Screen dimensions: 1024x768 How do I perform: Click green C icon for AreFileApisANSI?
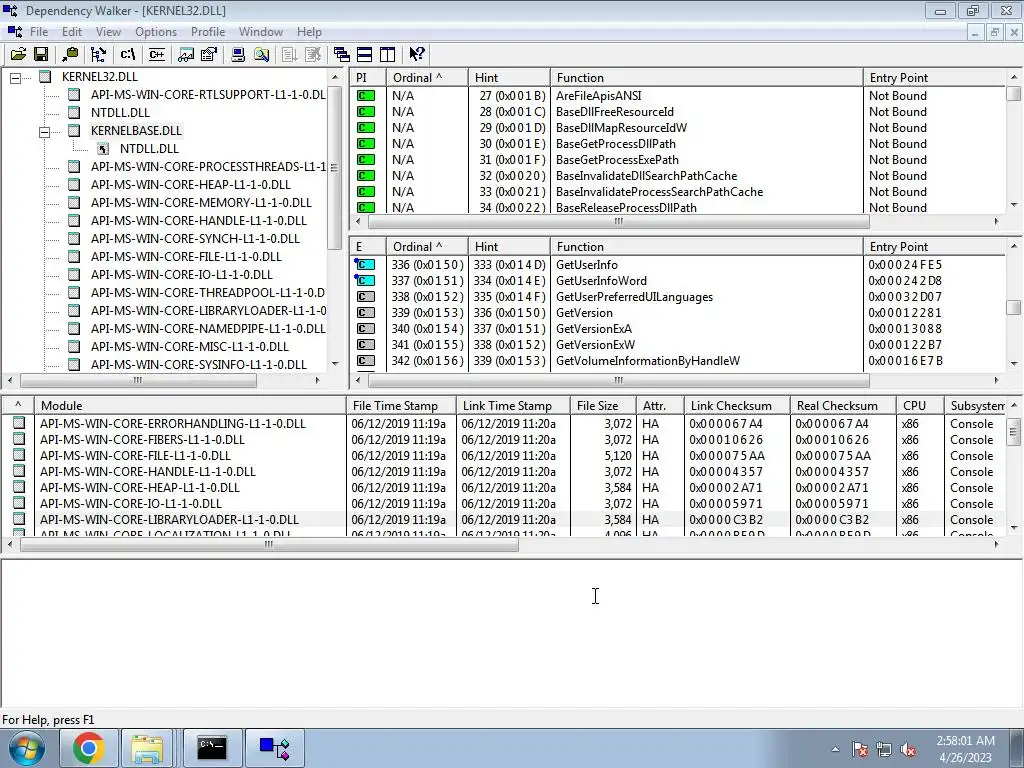[x=366, y=95]
